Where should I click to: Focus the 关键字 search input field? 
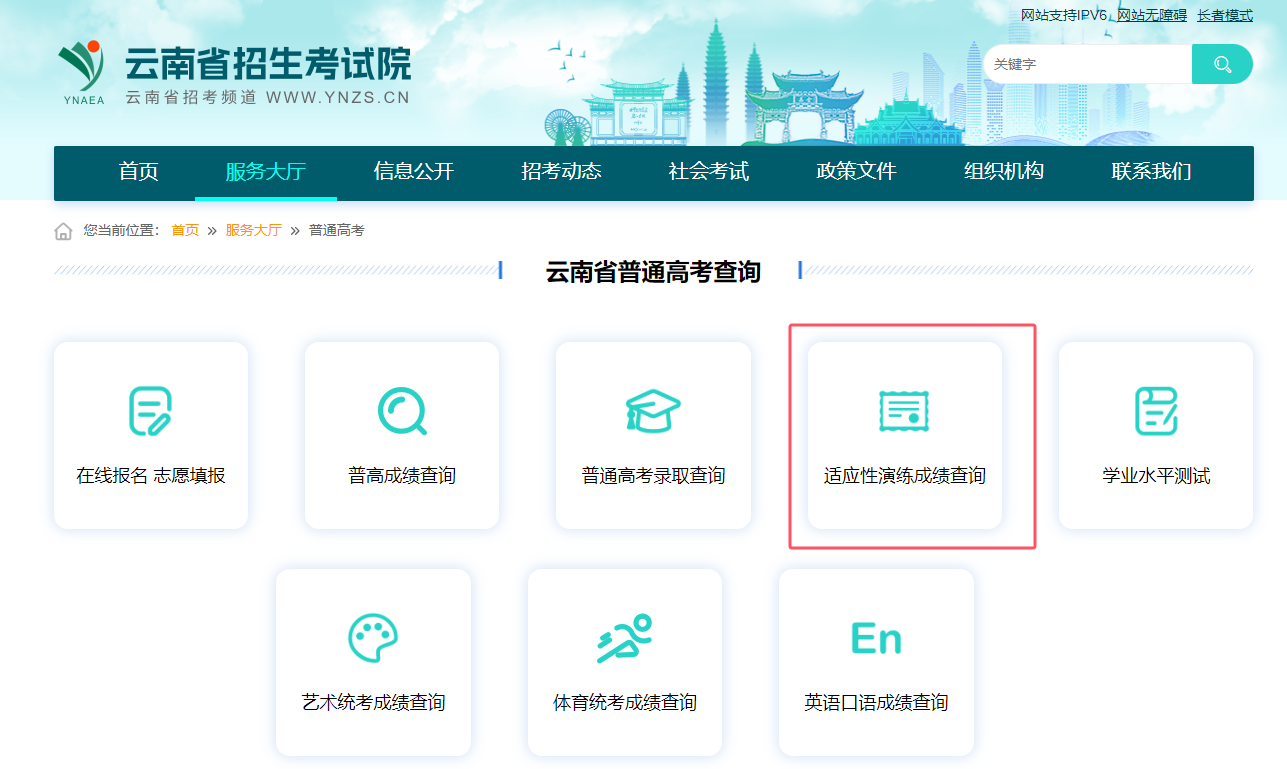(x=1085, y=64)
